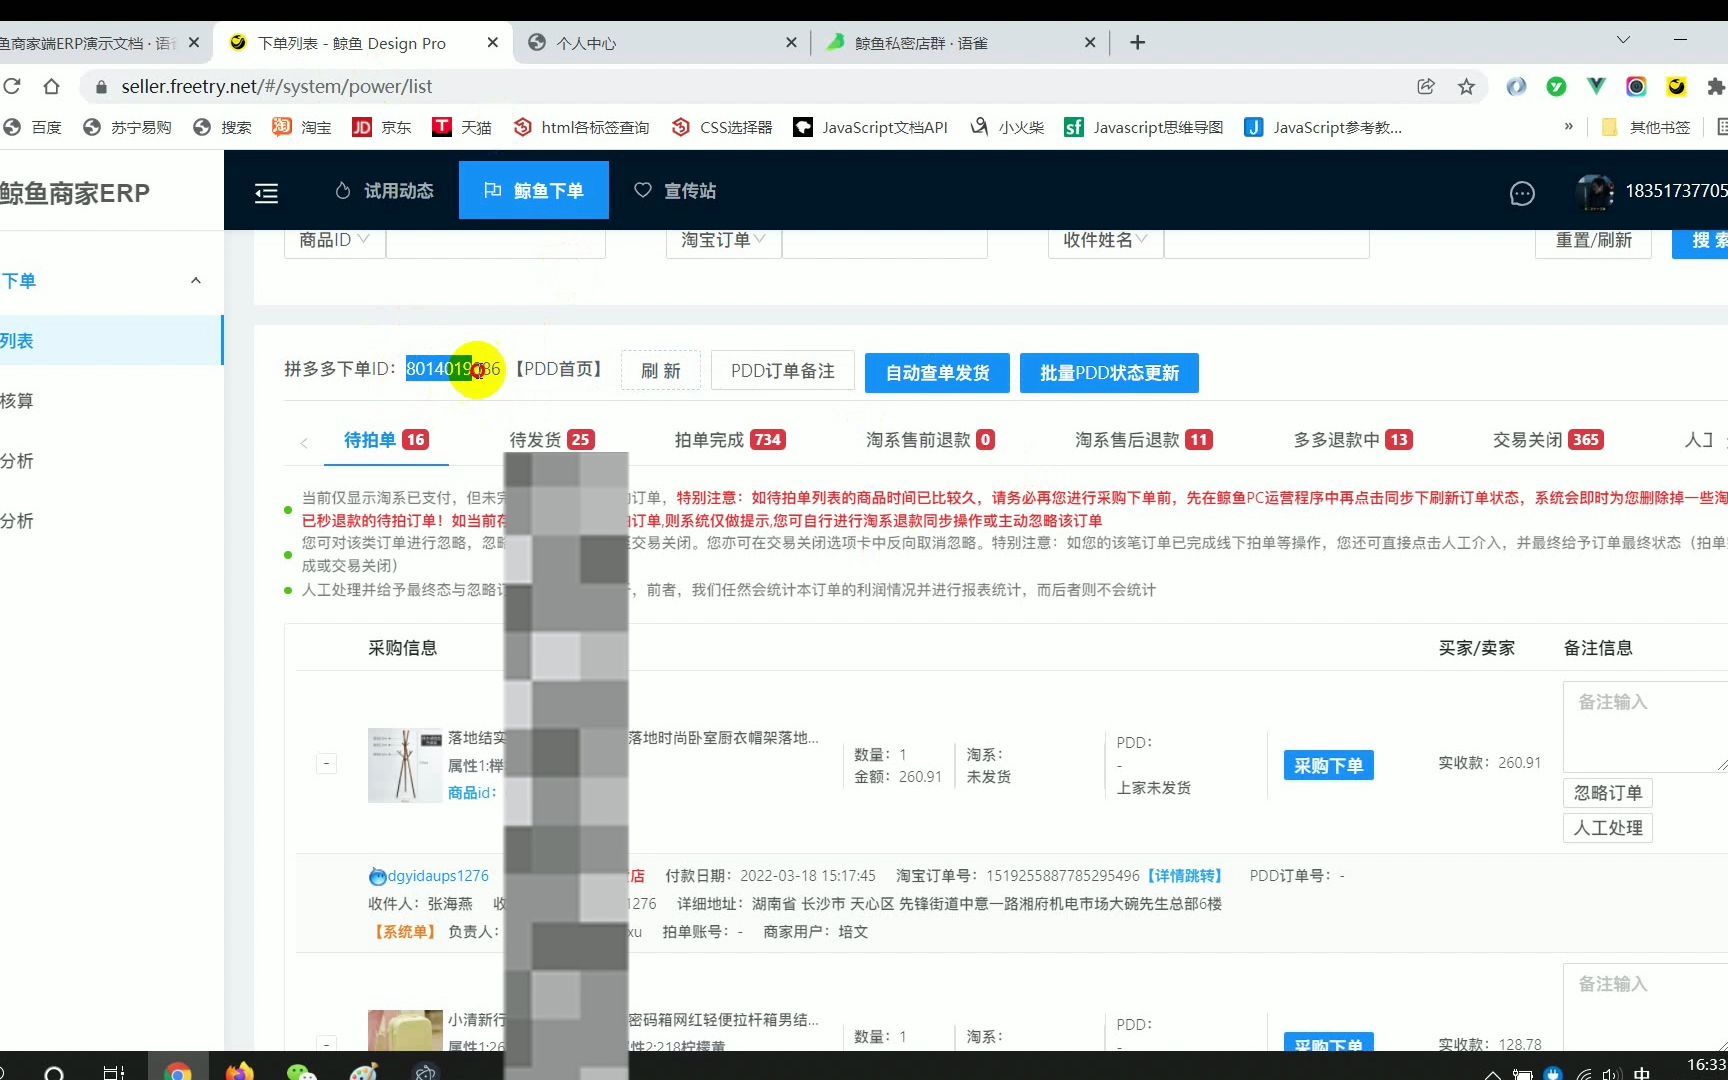Screen dimensions: 1728x1080
Task: Switch to the 多多退款中 tab
Action: click(x=1353, y=440)
